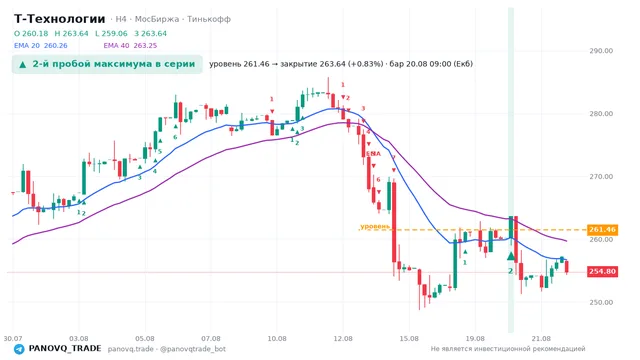Viewport: 640px width, 360px height.
Task: Open the @panovqtrade_bot link
Action: (x=193, y=349)
